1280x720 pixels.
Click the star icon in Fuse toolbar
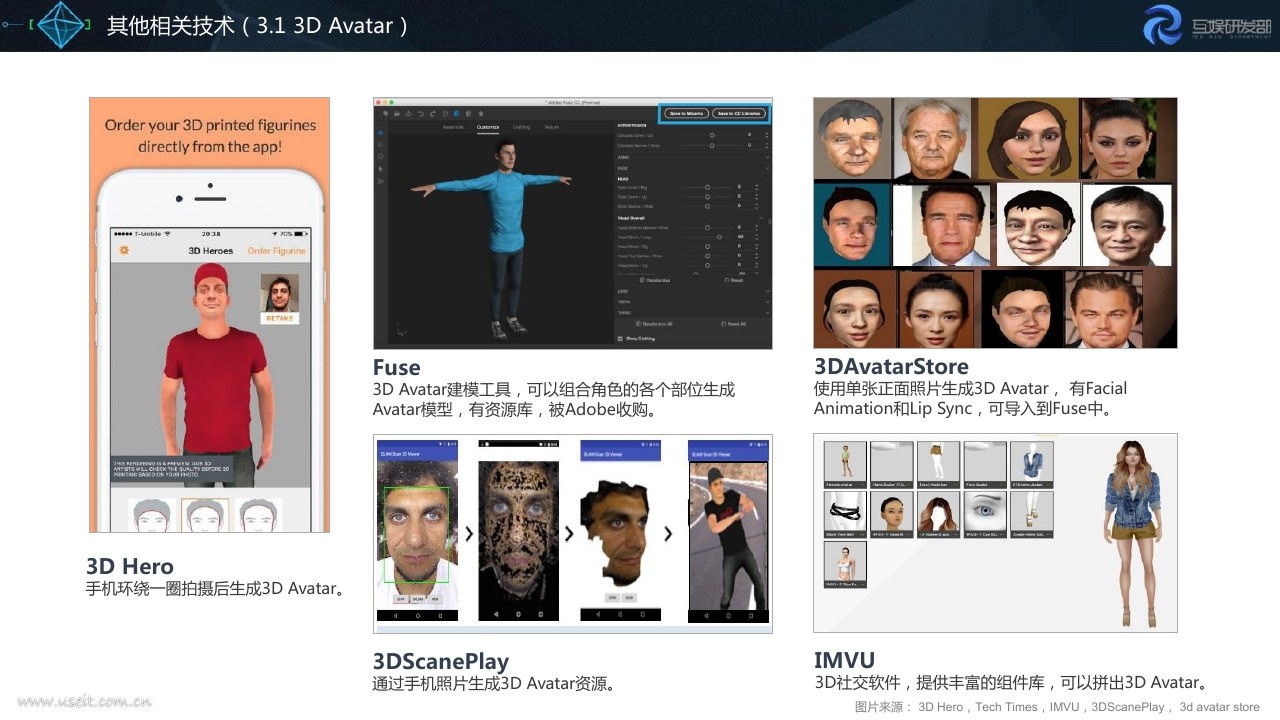point(481,113)
